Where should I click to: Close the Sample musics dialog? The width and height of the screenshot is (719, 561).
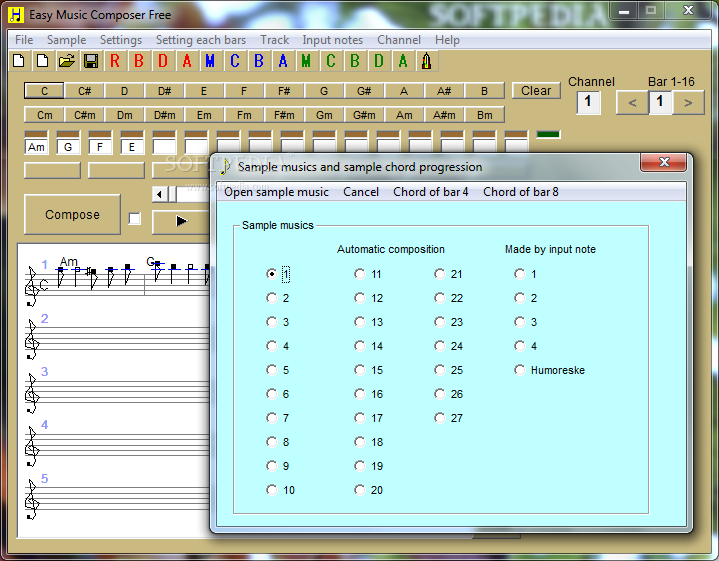664,162
